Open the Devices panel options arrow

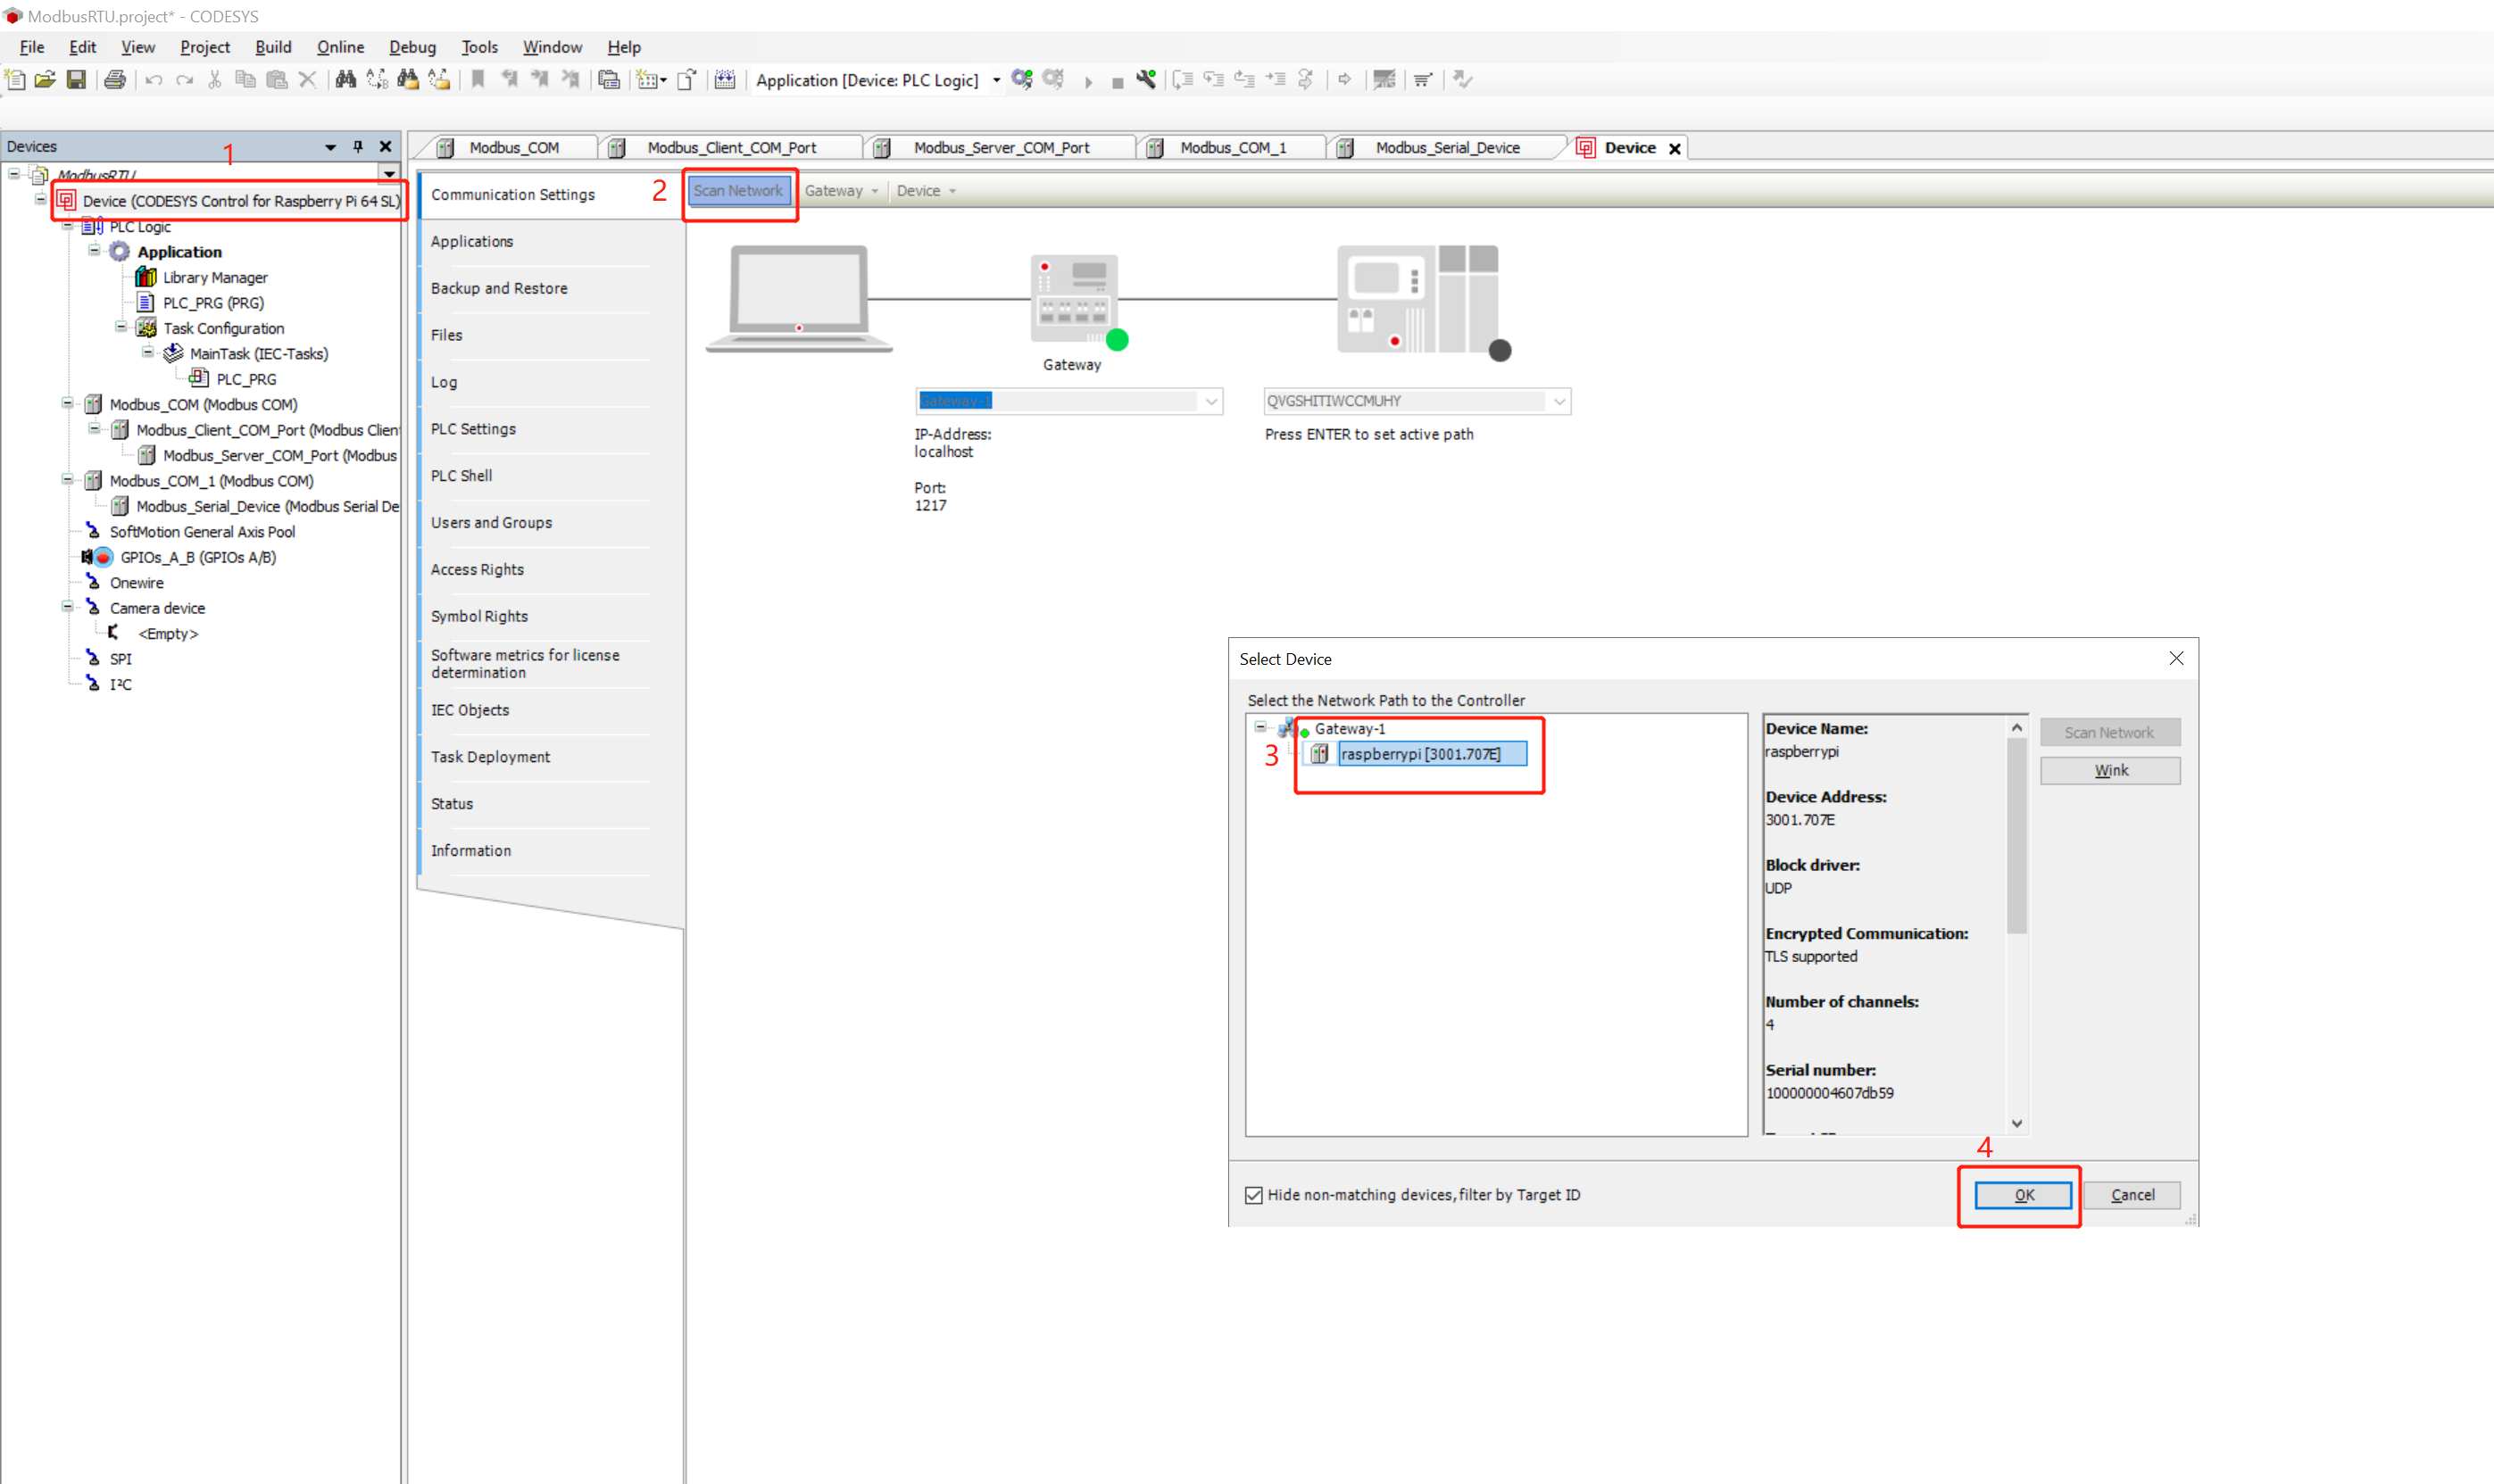tap(330, 147)
